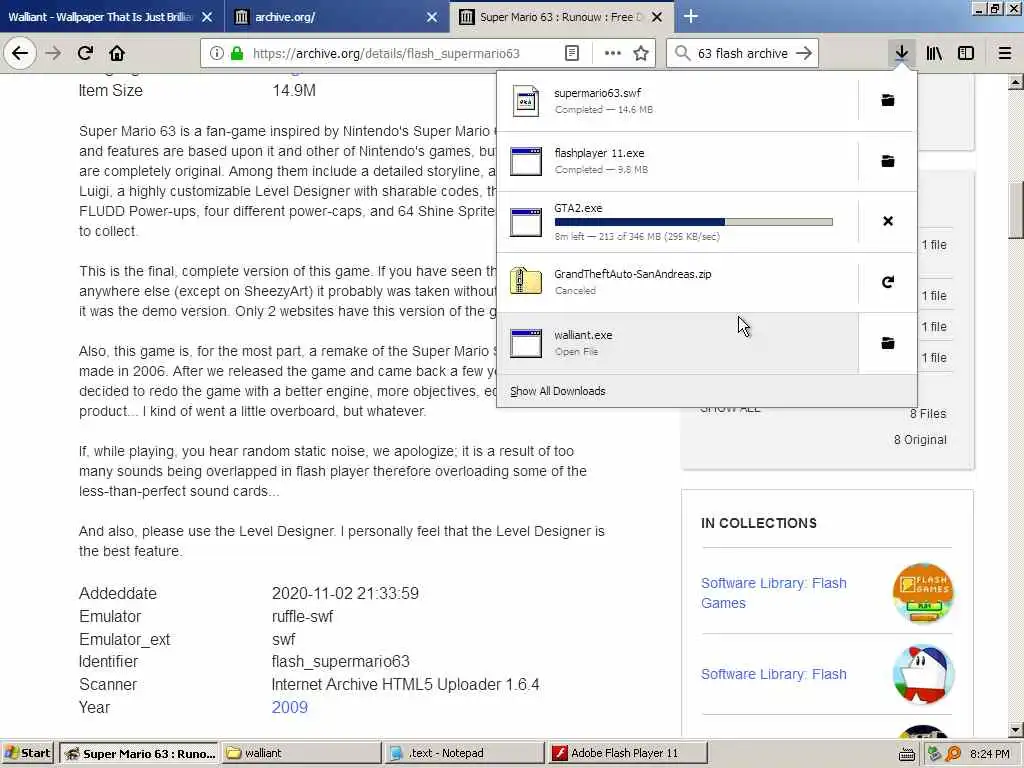Image resolution: width=1024 pixels, height=768 pixels.
Task: Go back with the browser back arrow
Action: [20, 53]
